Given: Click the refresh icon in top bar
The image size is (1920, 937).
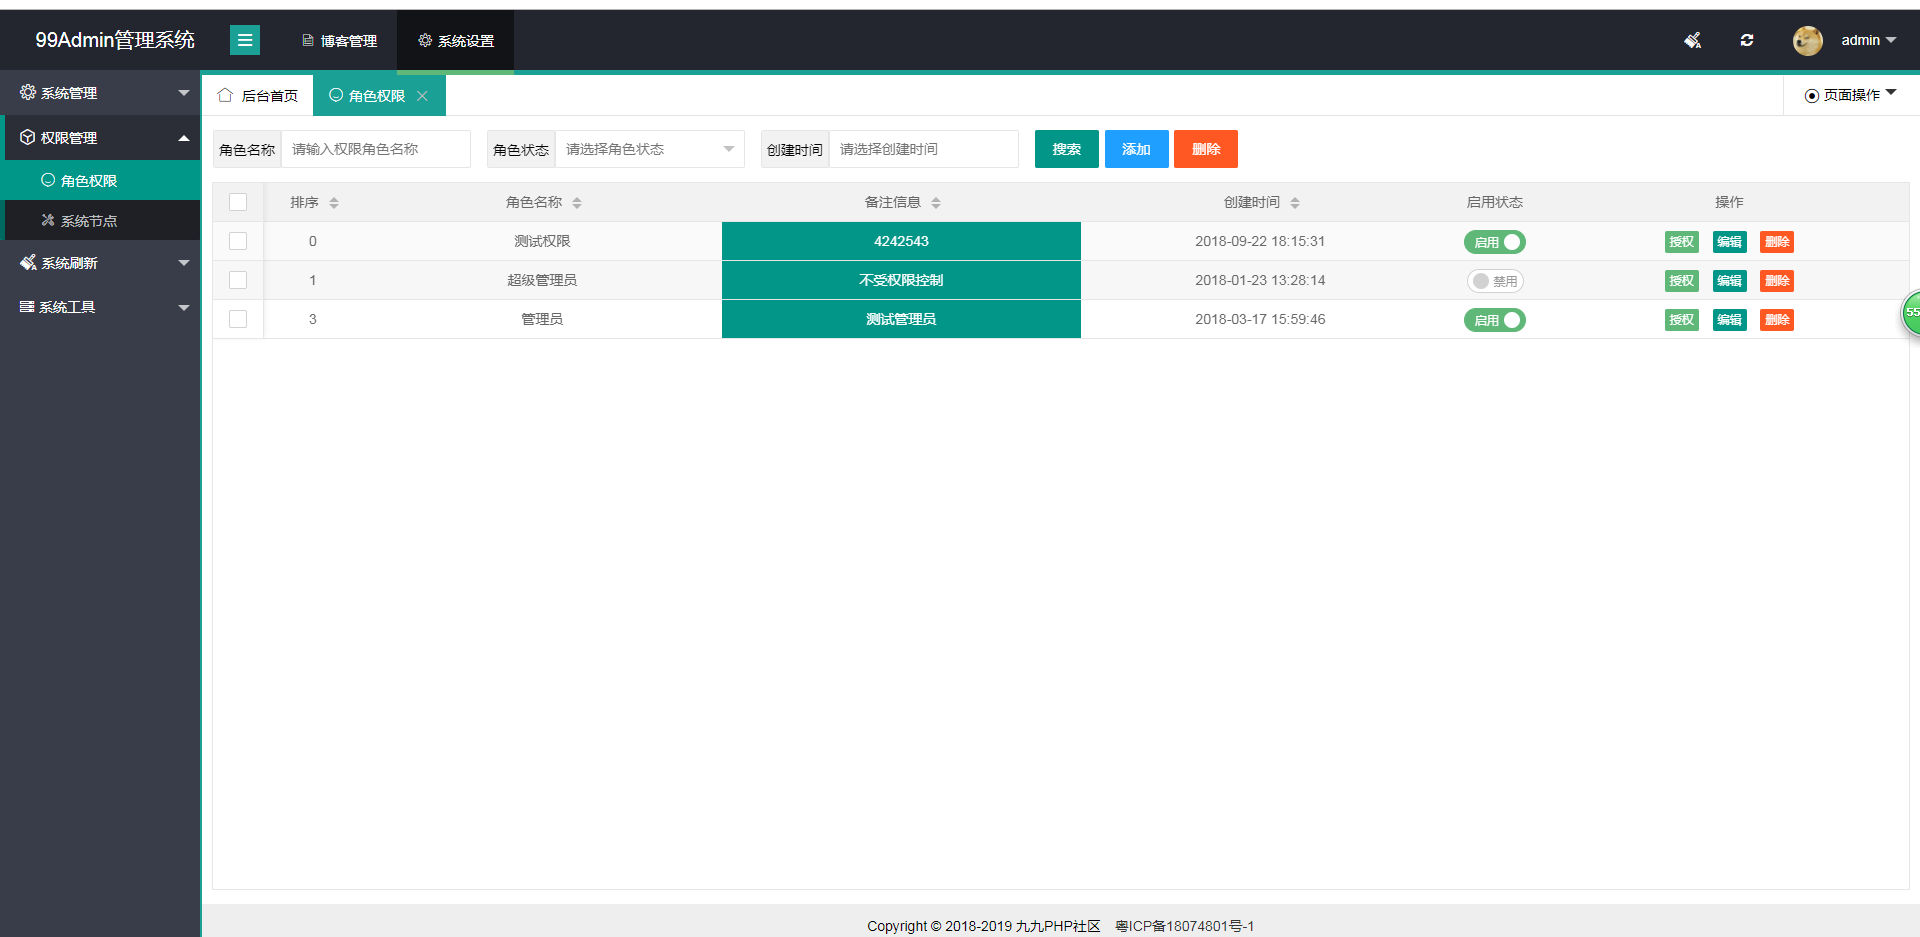Looking at the screenshot, I should (1746, 40).
